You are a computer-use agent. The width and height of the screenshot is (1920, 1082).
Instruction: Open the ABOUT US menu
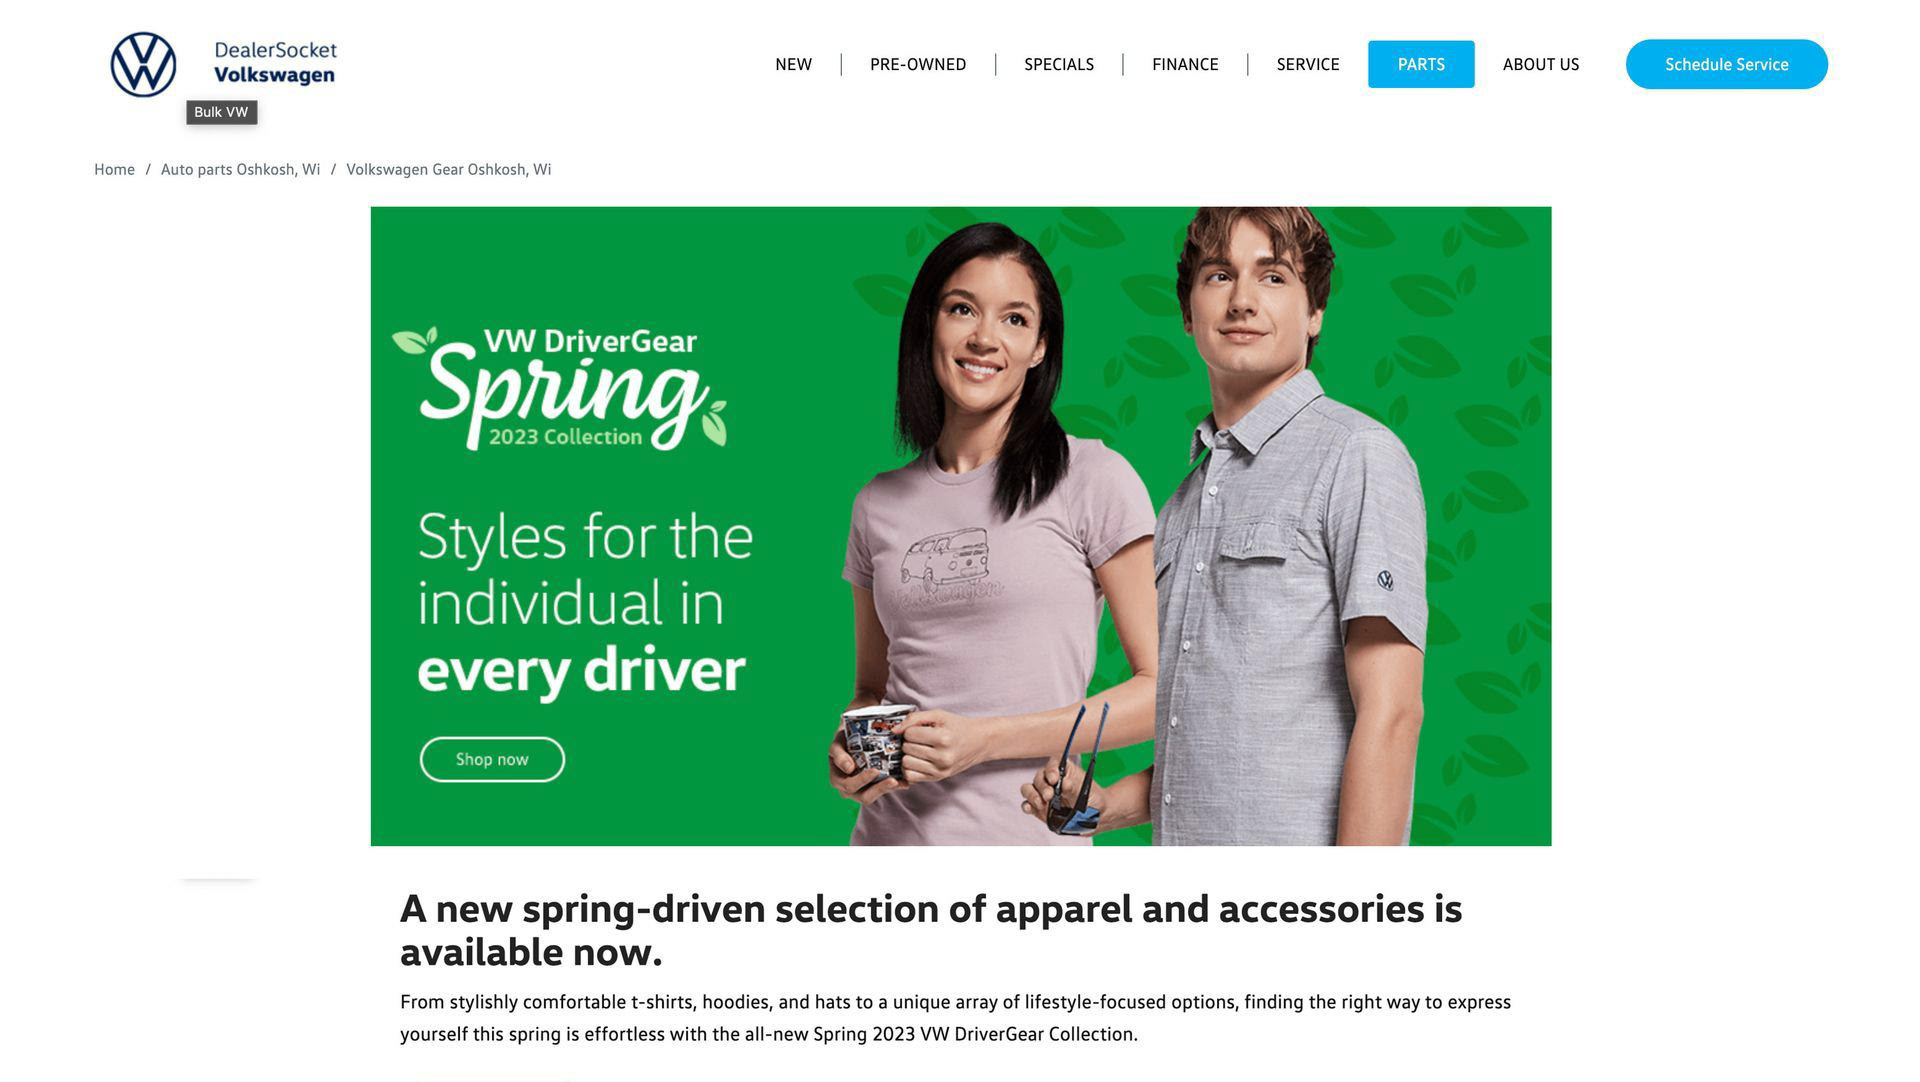pos(1541,64)
